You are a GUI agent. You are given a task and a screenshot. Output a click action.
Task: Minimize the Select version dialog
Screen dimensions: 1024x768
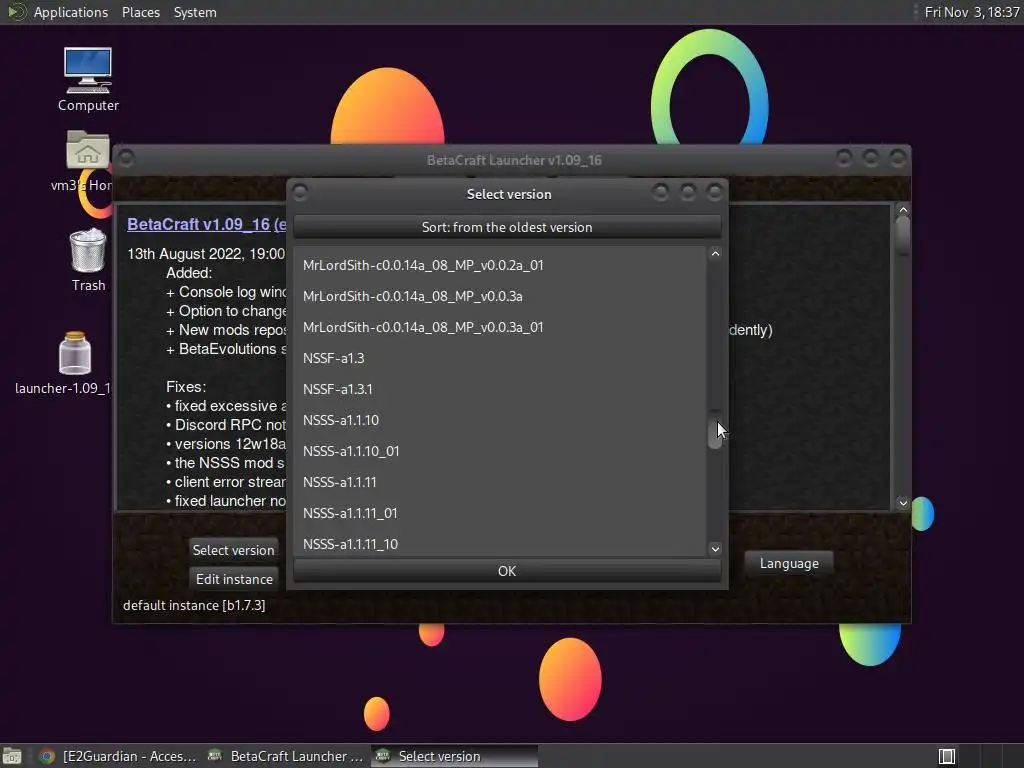[x=660, y=192]
